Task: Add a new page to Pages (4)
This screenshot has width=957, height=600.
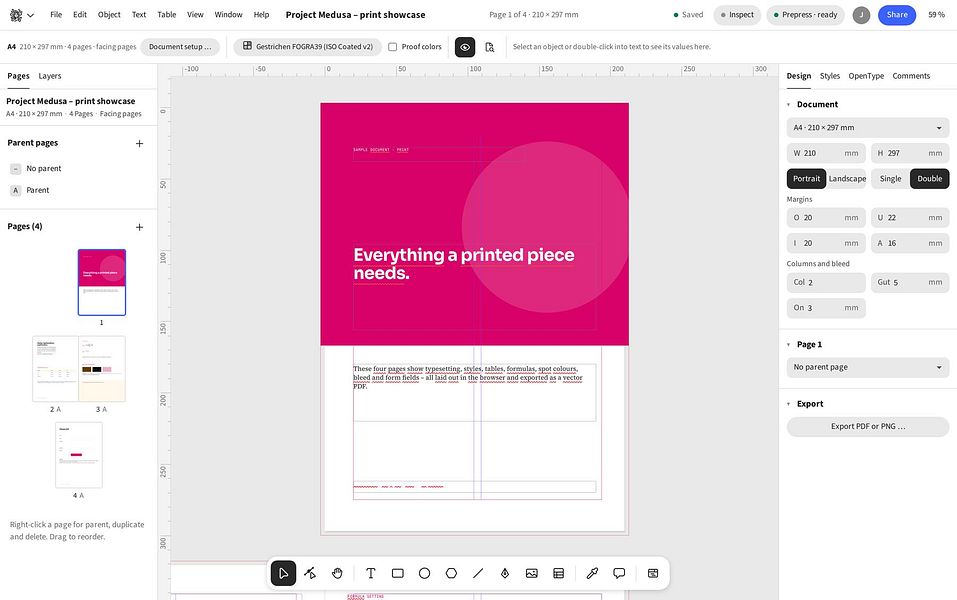Action: [x=139, y=227]
